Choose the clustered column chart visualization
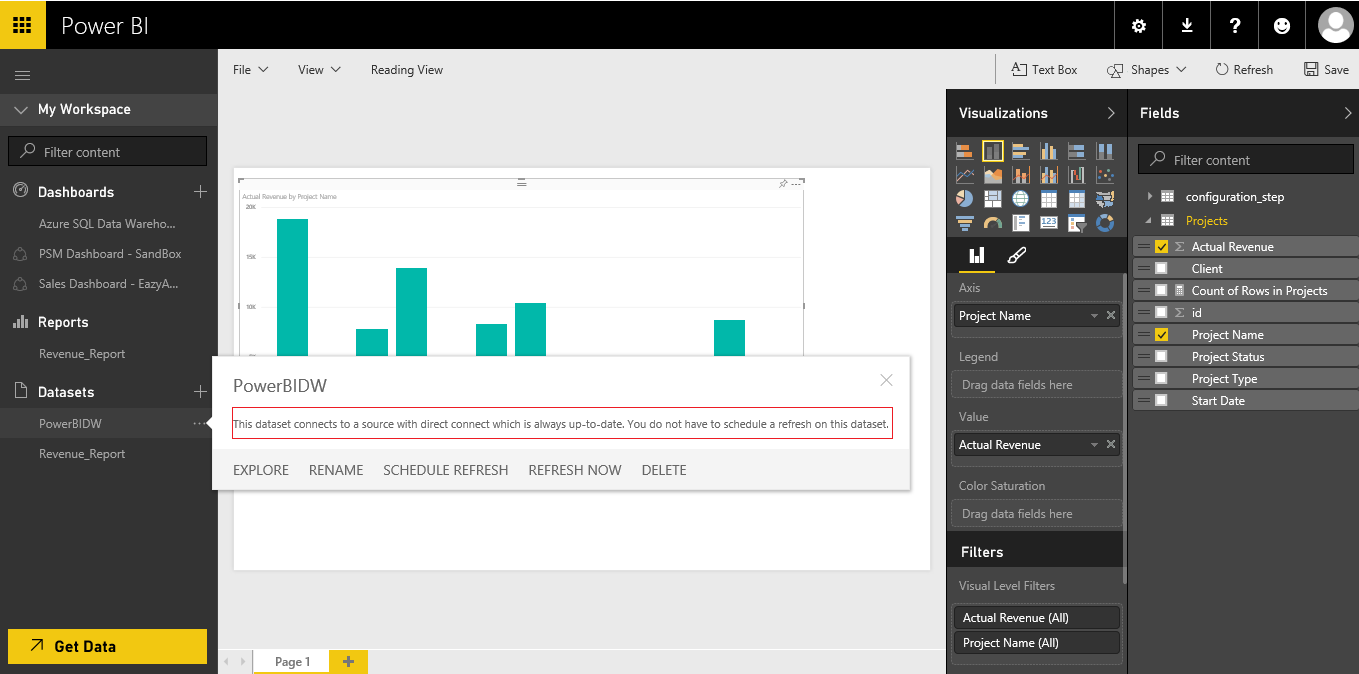 pos(1049,151)
